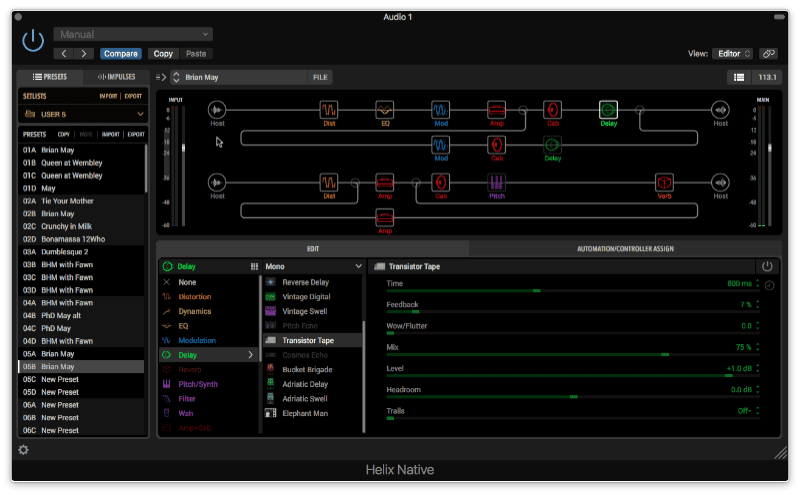This screenshot has height=495, width=800.
Task: Switch to the PRESETS tab
Action: pyautogui.click(x=50, y=77)
